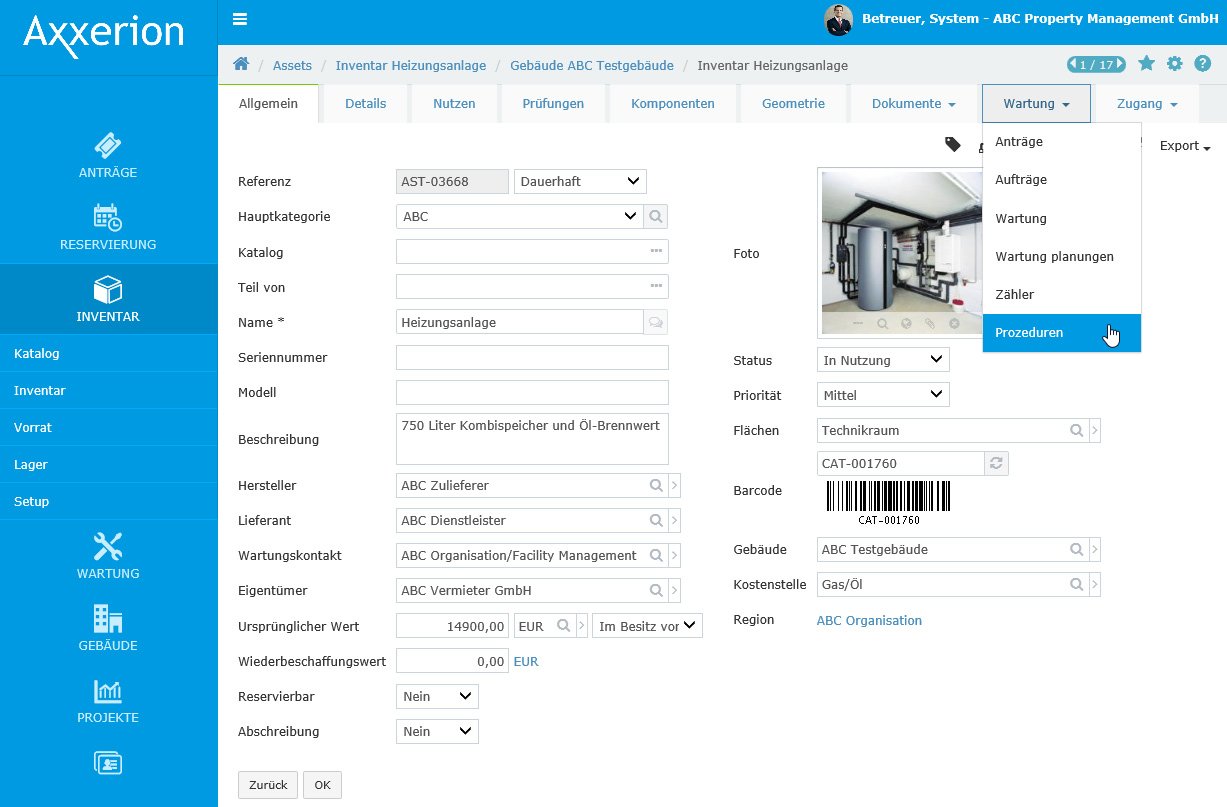Refresh the barcode CAT-001760
This screenshot has height=807, width=1227.
(x=997, y=463)
